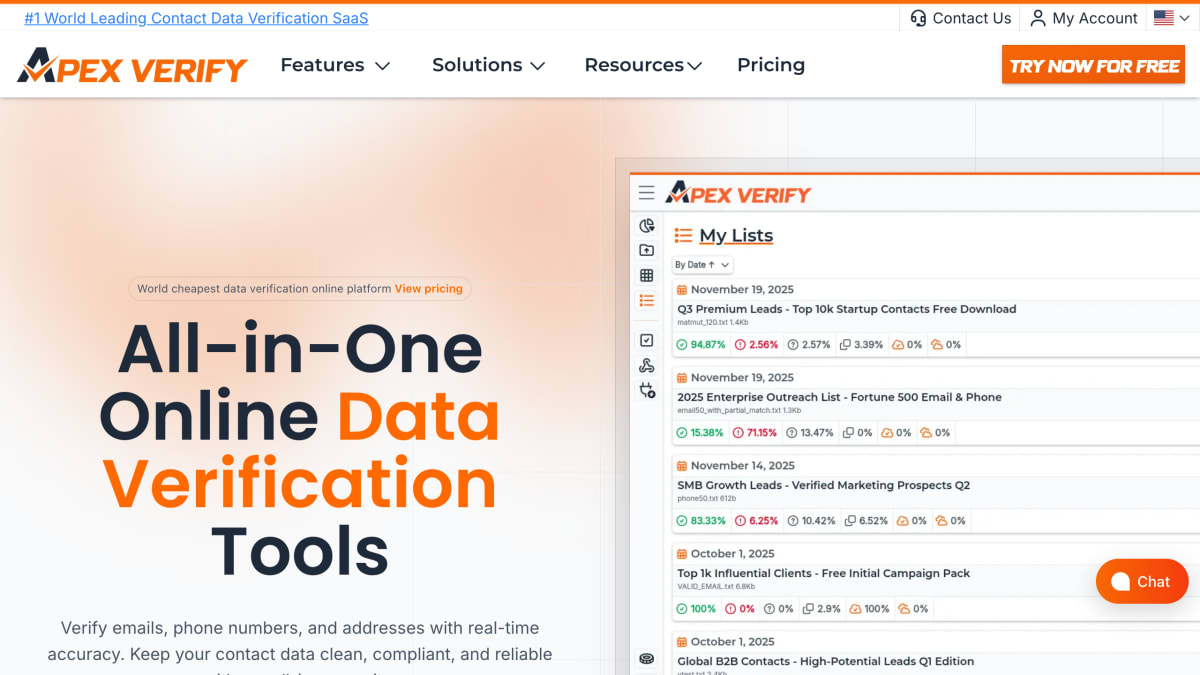This screenshot has width=1200, height=675.
Task: Open the Chat widget
Action: point(1142,581)
